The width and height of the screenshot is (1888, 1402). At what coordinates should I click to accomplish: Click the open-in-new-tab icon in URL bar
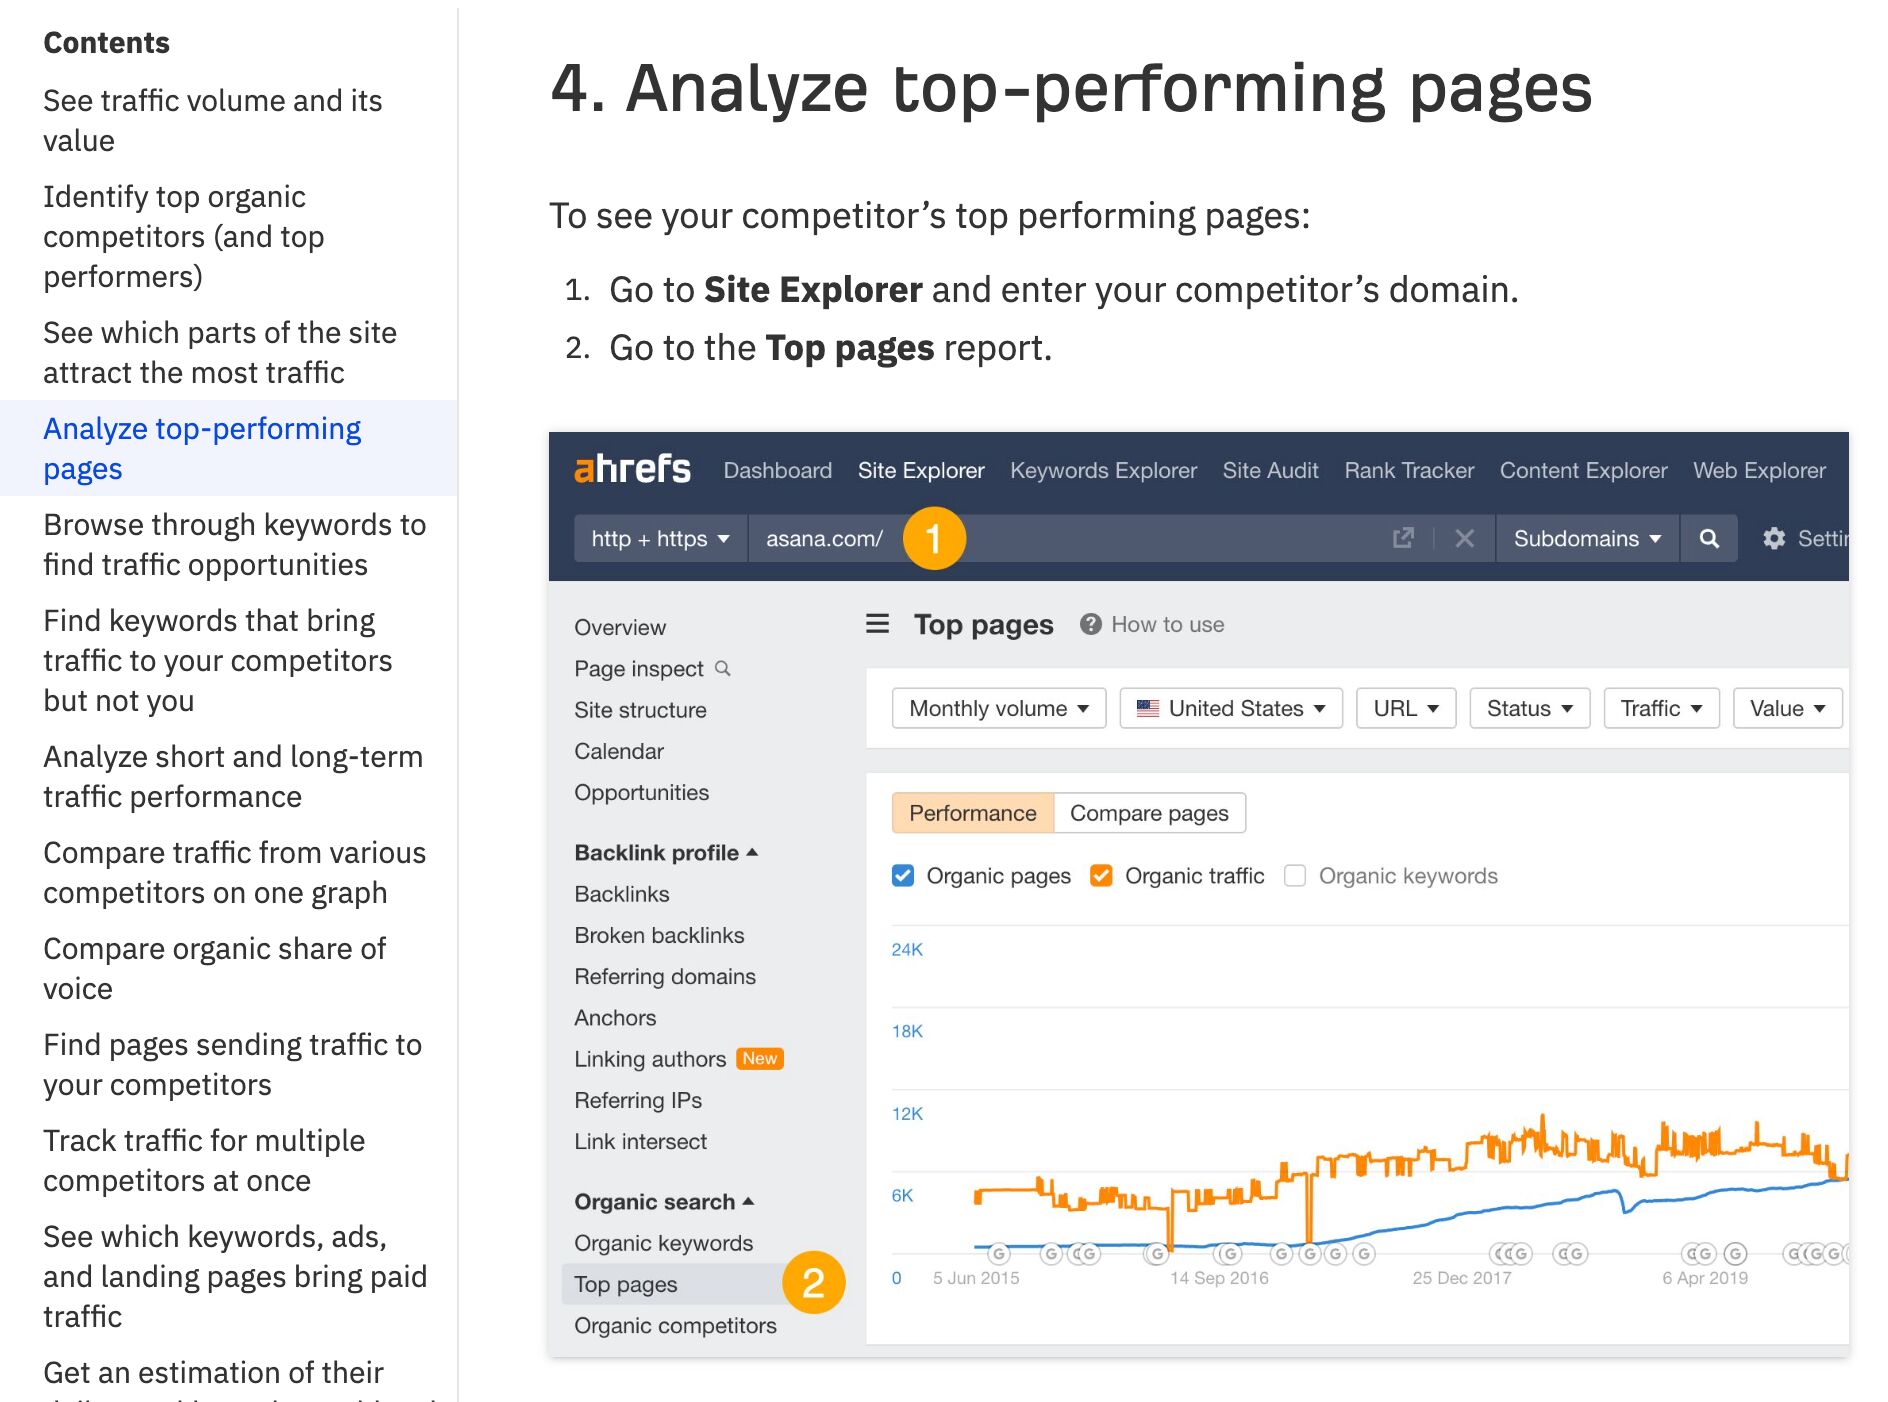coord(1403,539)
